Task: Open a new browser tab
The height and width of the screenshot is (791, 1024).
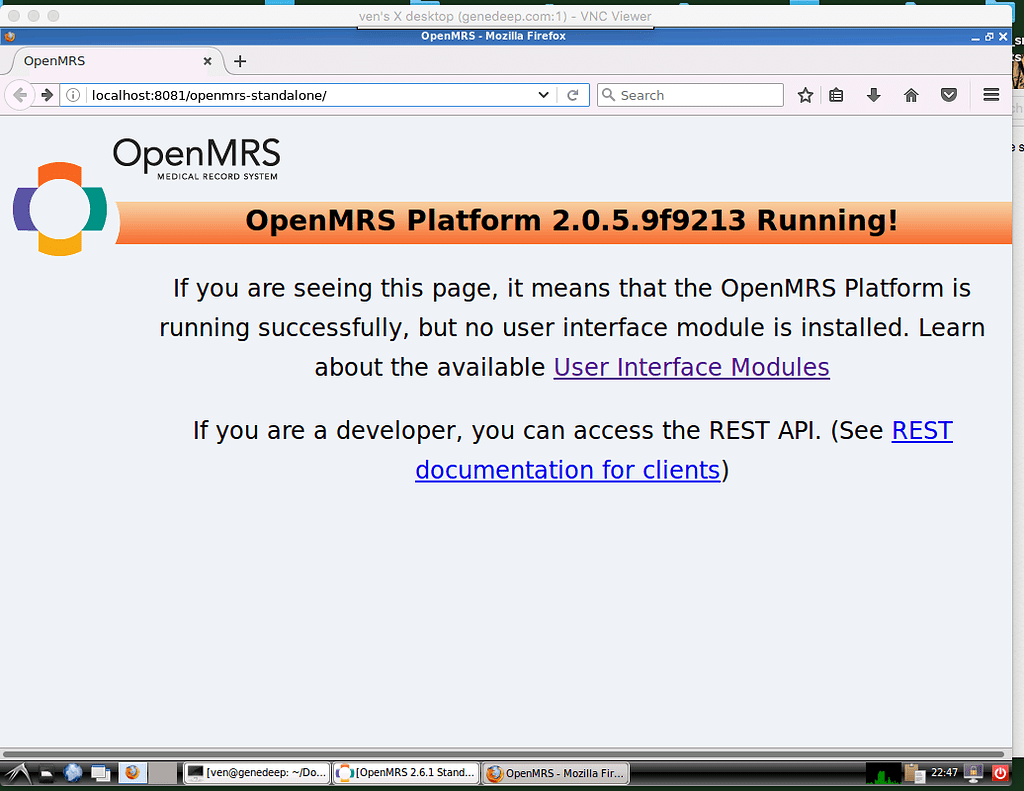Action: 239,61
